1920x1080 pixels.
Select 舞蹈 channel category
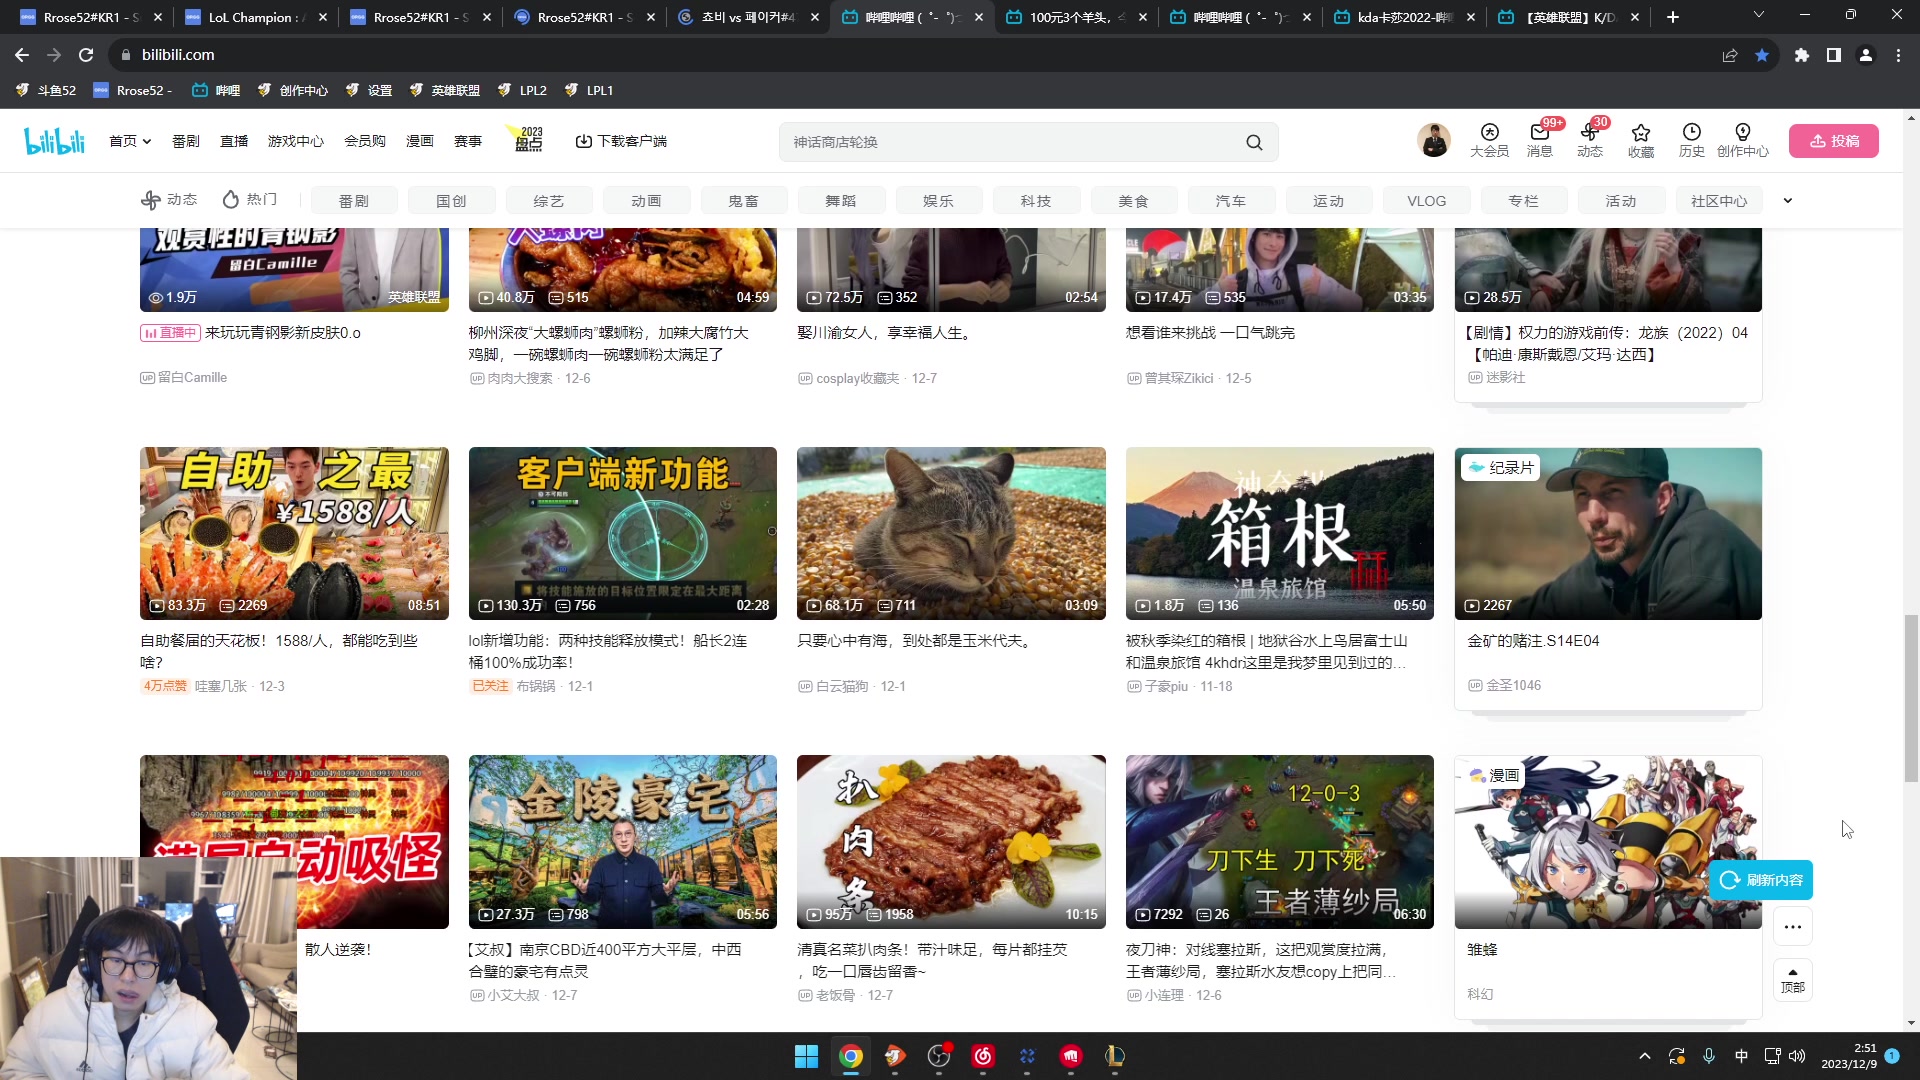841,201
